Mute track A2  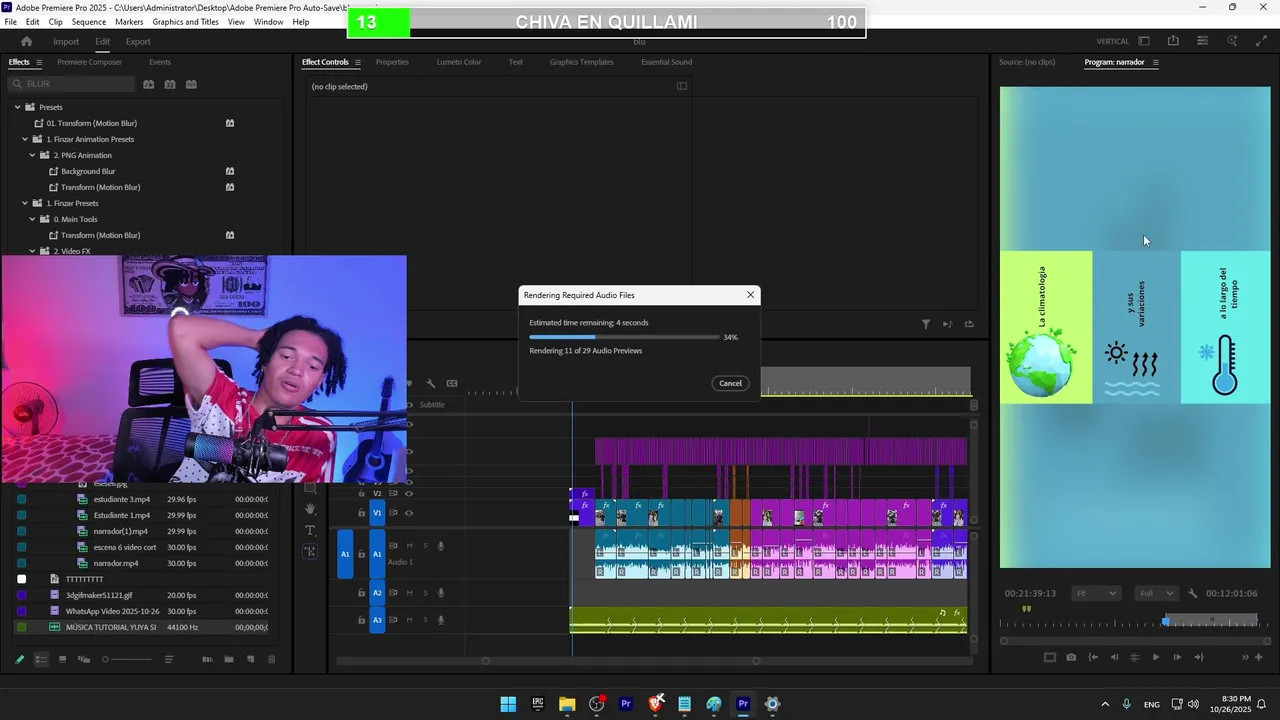409,592
